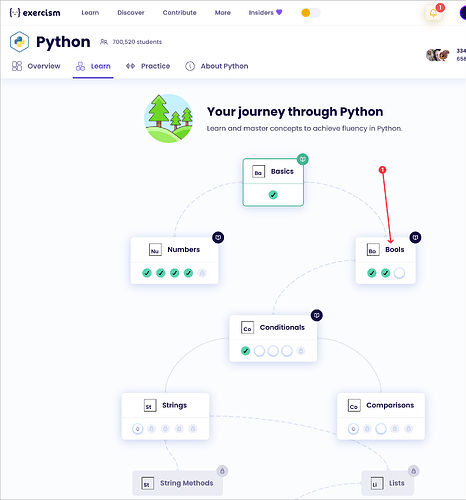Click the first completed exercise in Numbers
Viewport: 466px width, 500px height.
pos(147,273)
